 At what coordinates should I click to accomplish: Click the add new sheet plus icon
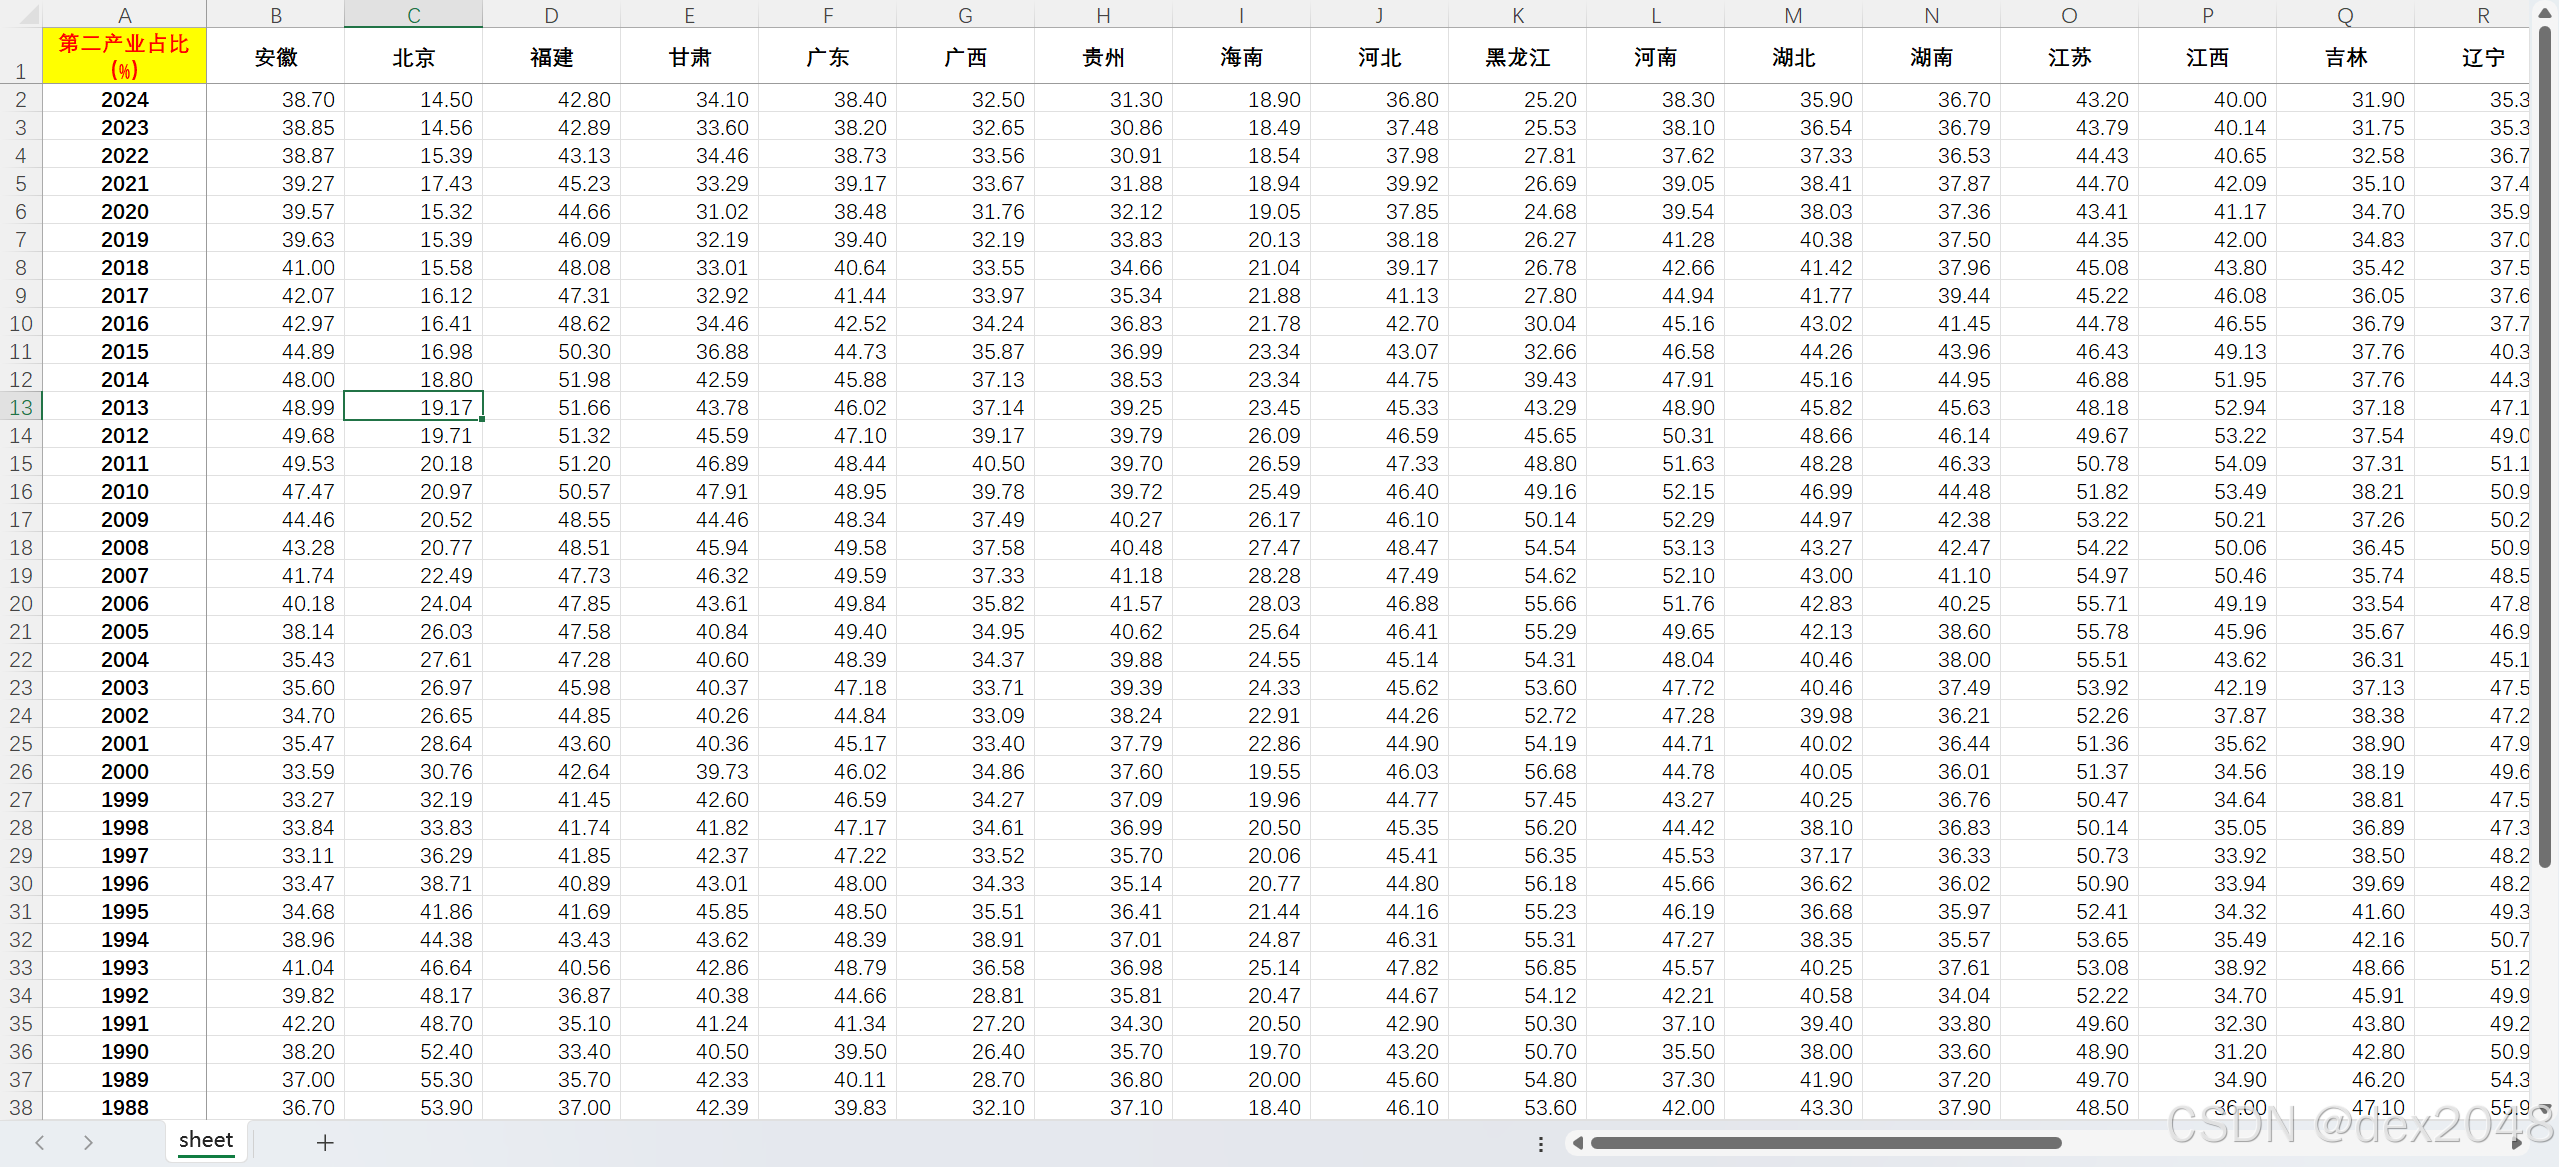pyautogui.click(x=325, y=1142)
